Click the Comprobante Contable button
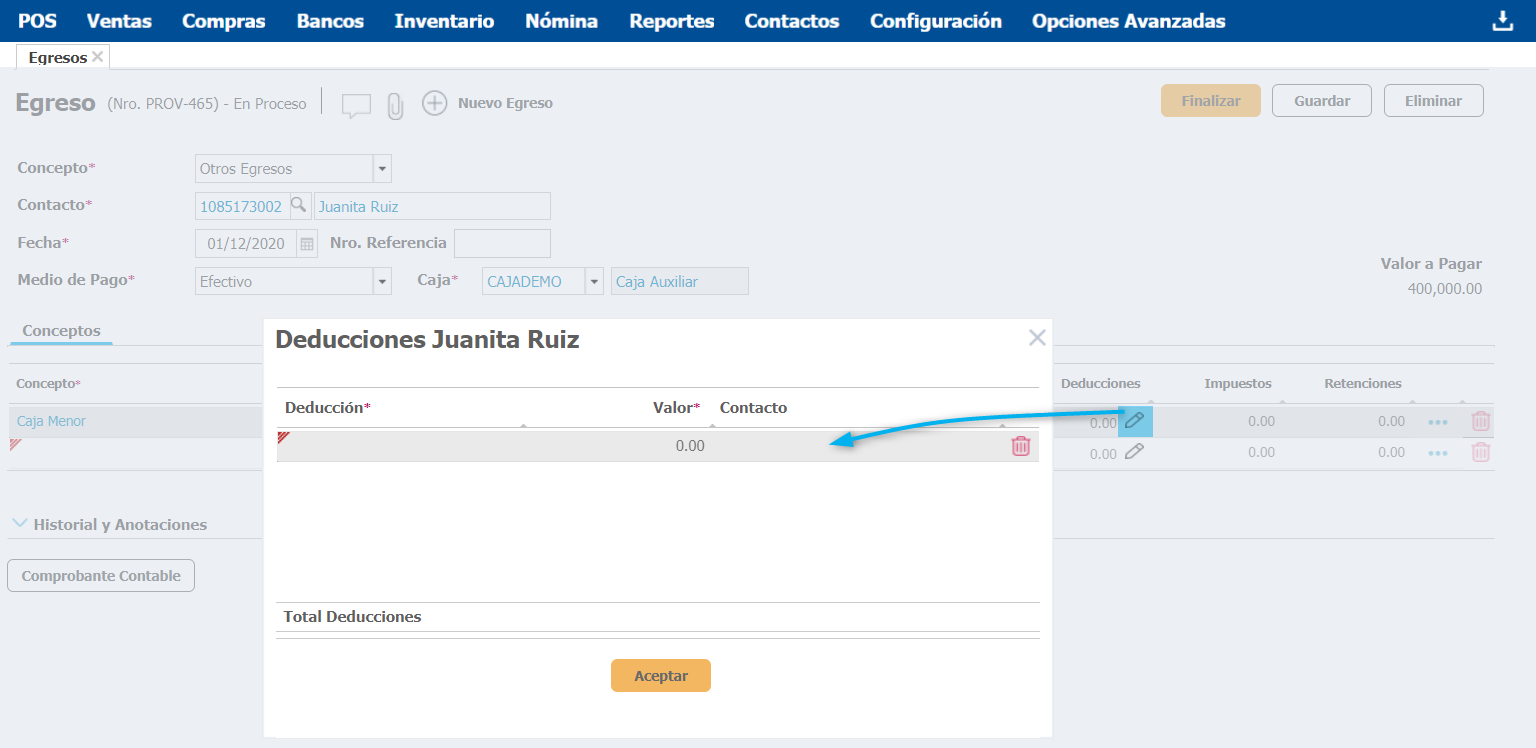 pyautogui.click(x=101, y=576)
